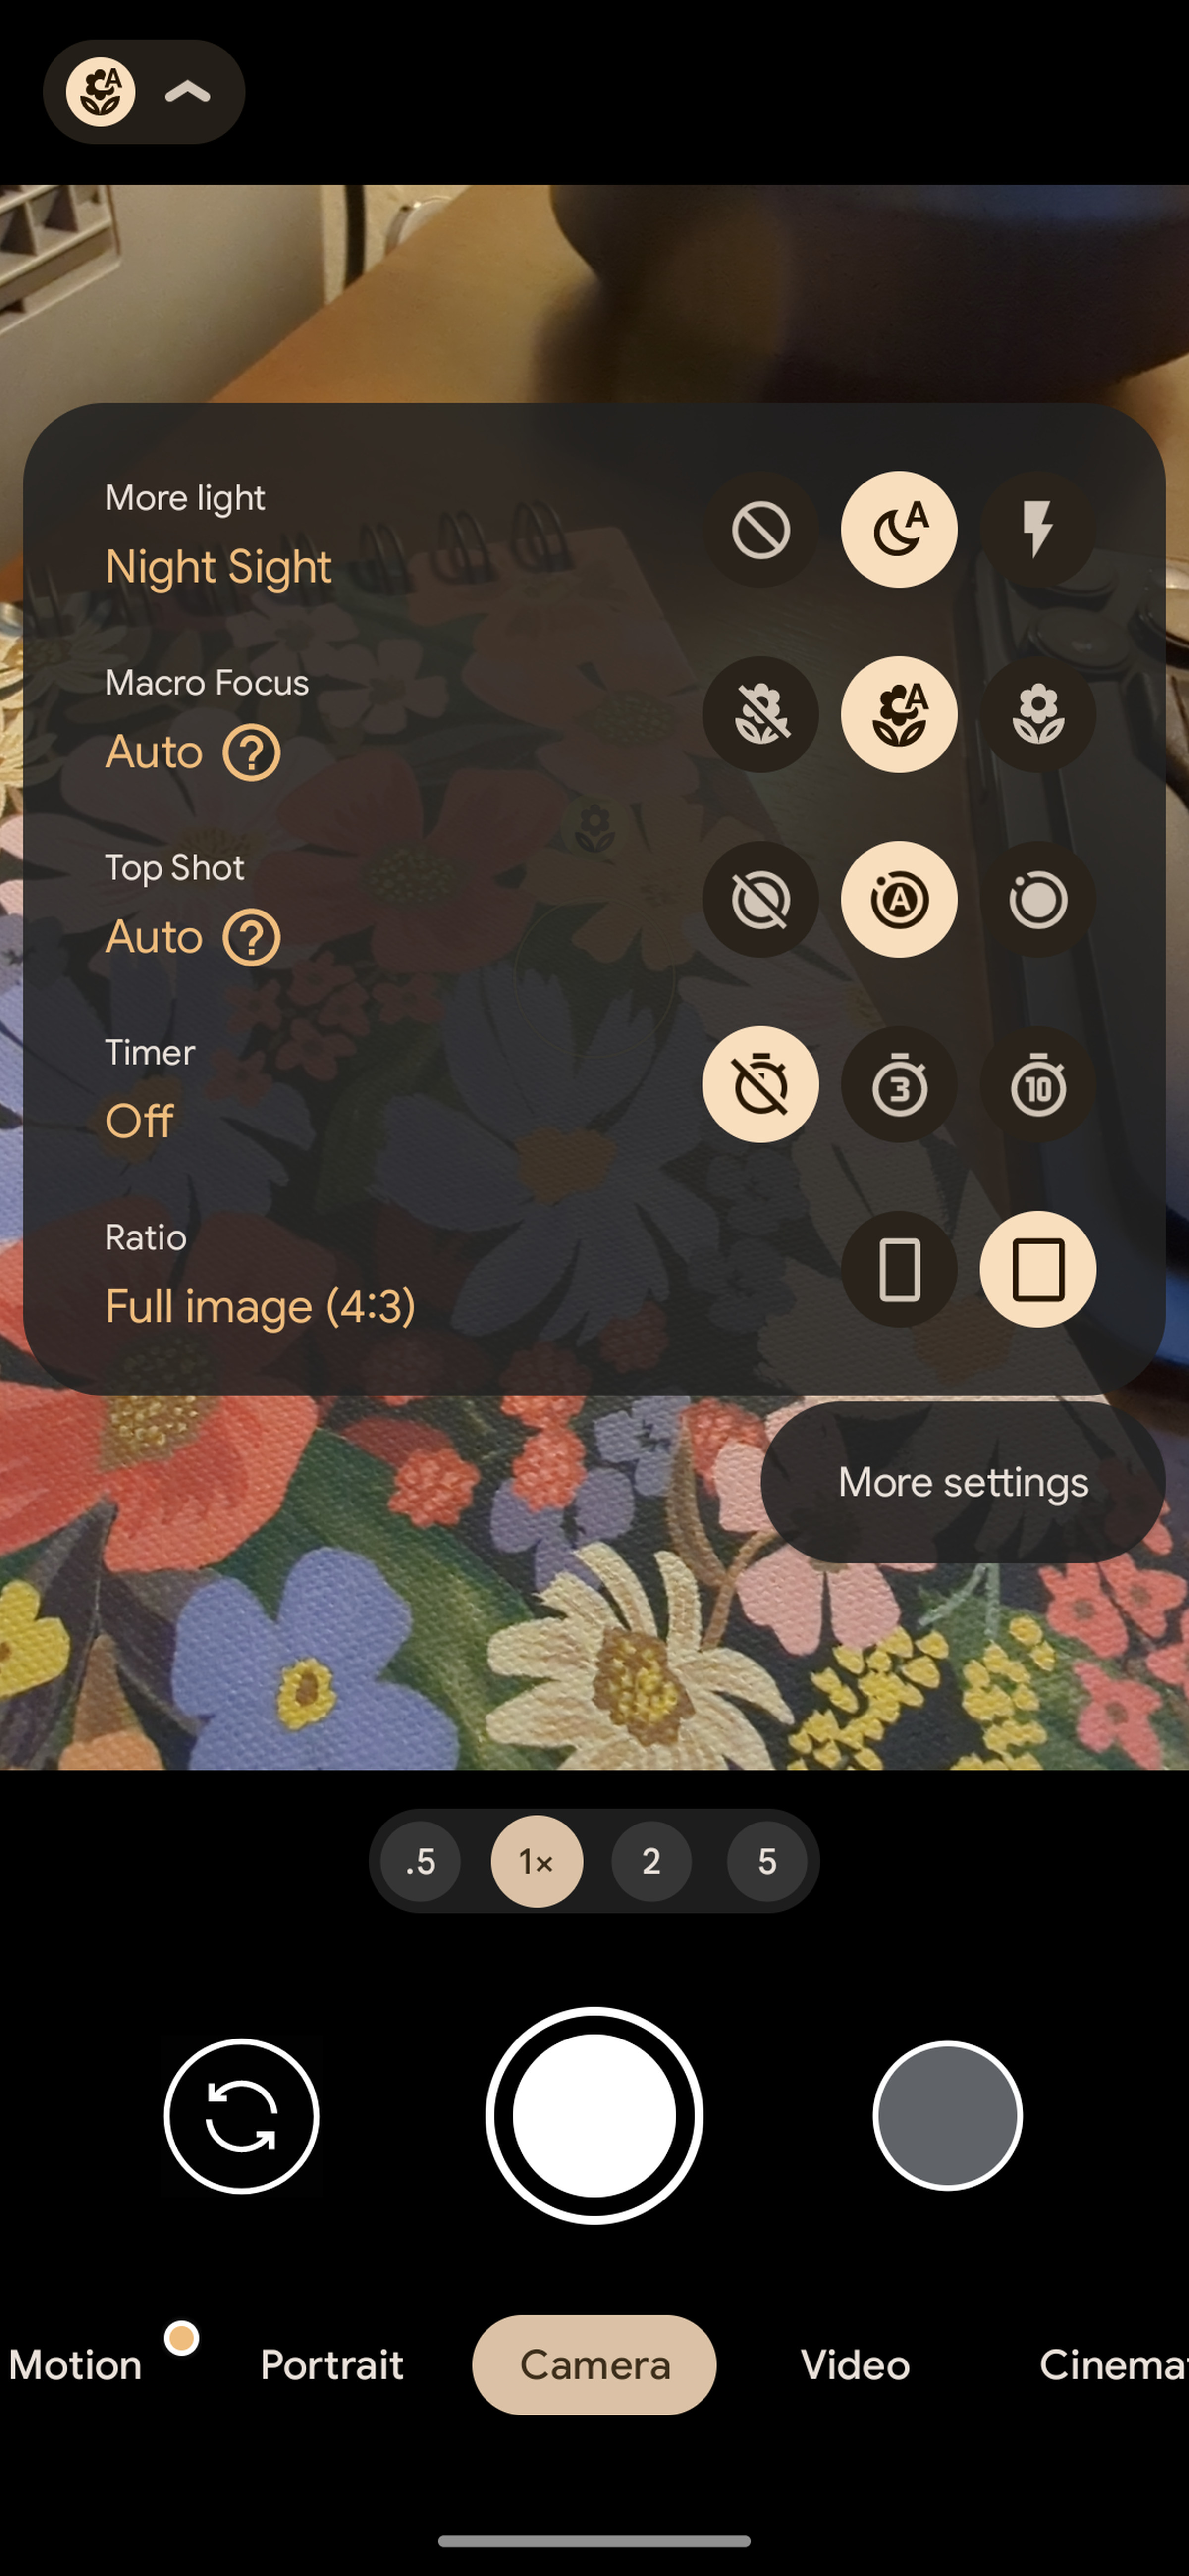This screenshot has width=1189, height=2576.
Task: Turn off Timer setting
Action: click(760, 1084)
